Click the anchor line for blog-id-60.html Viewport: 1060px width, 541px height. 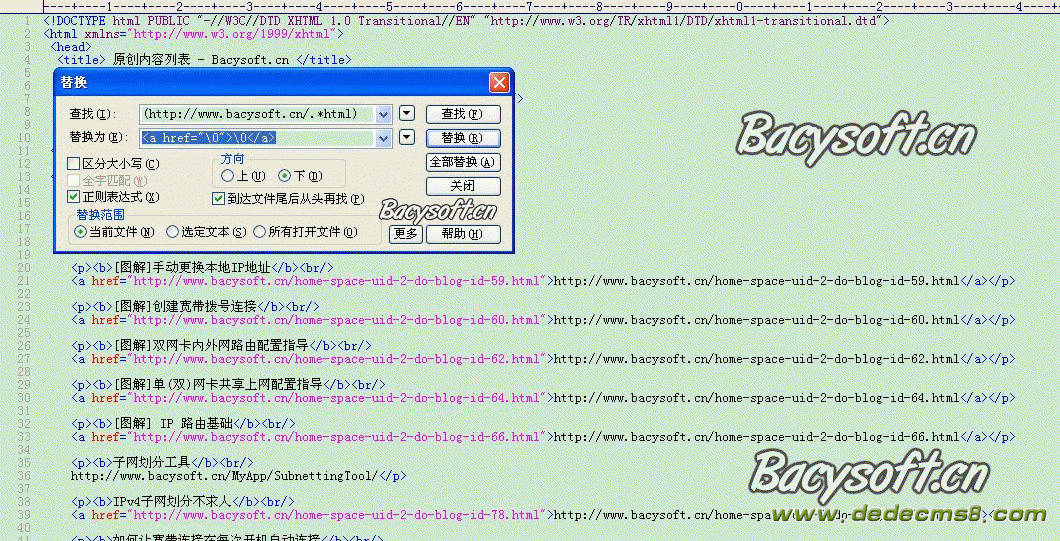point(543,320)
